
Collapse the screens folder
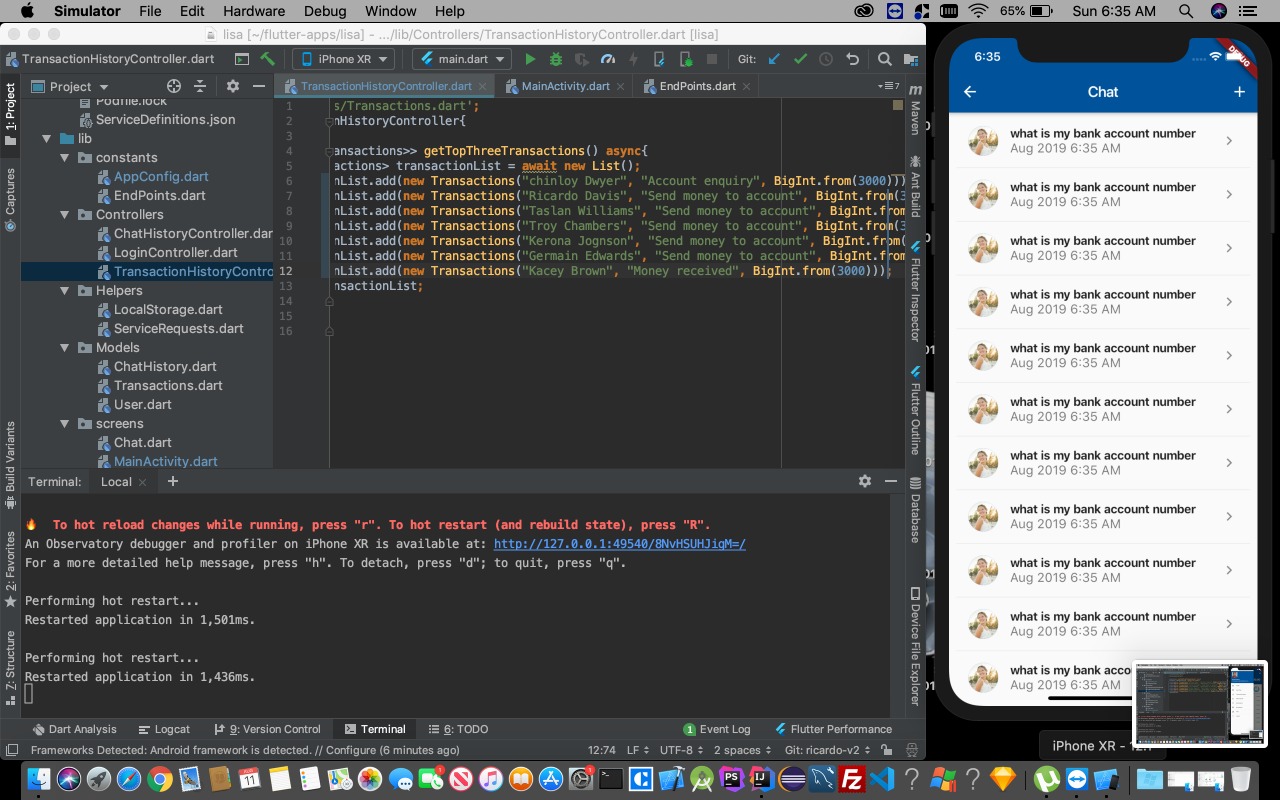tap(65, 423)
